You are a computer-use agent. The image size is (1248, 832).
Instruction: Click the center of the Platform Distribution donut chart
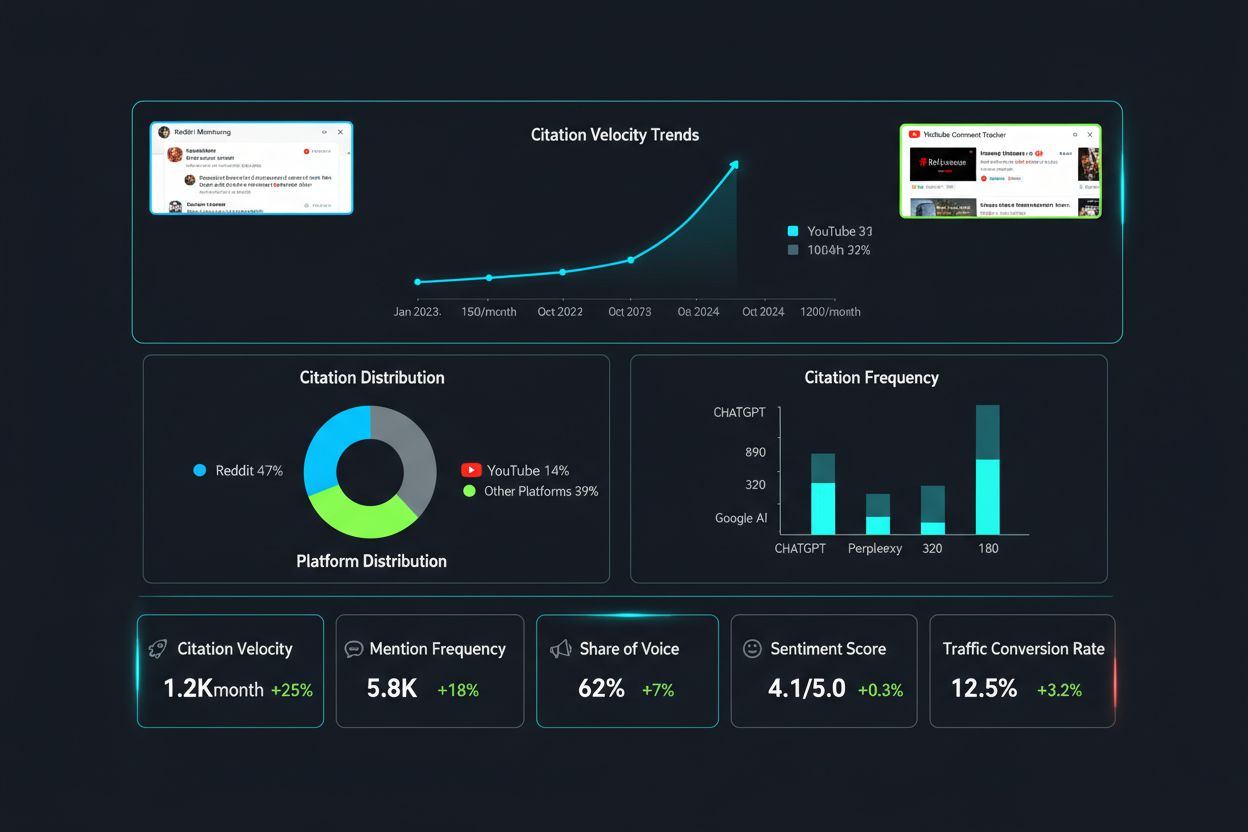(370, 470)
